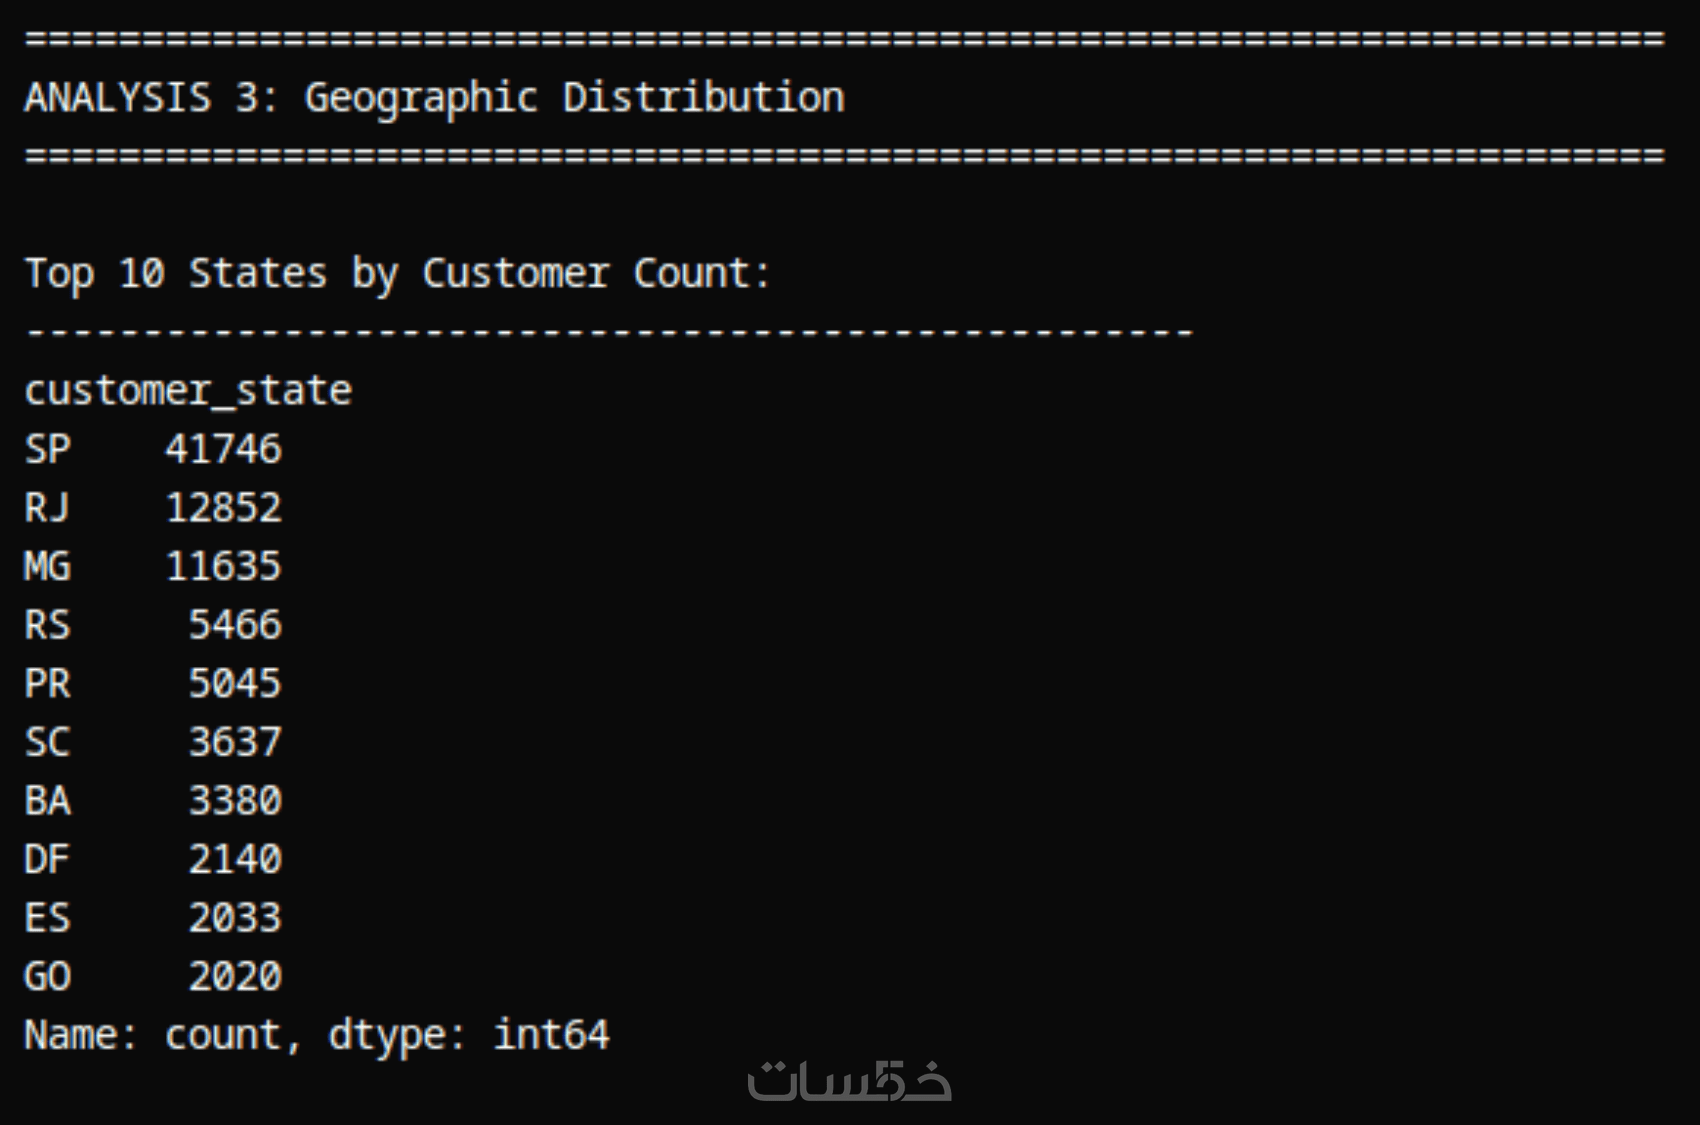Screen dimensions: 1700x1125
Task: Click the GO state label
Action: [47, 977]
